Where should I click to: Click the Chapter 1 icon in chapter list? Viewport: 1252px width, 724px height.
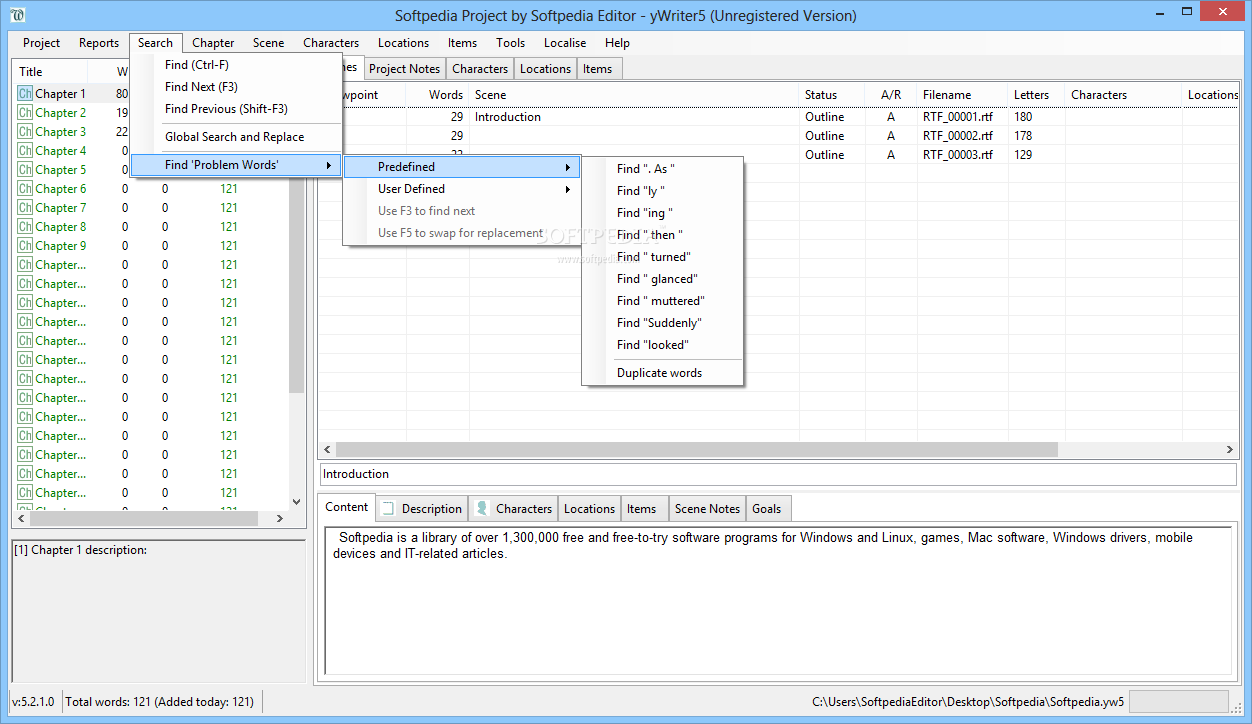pos(25,94)
